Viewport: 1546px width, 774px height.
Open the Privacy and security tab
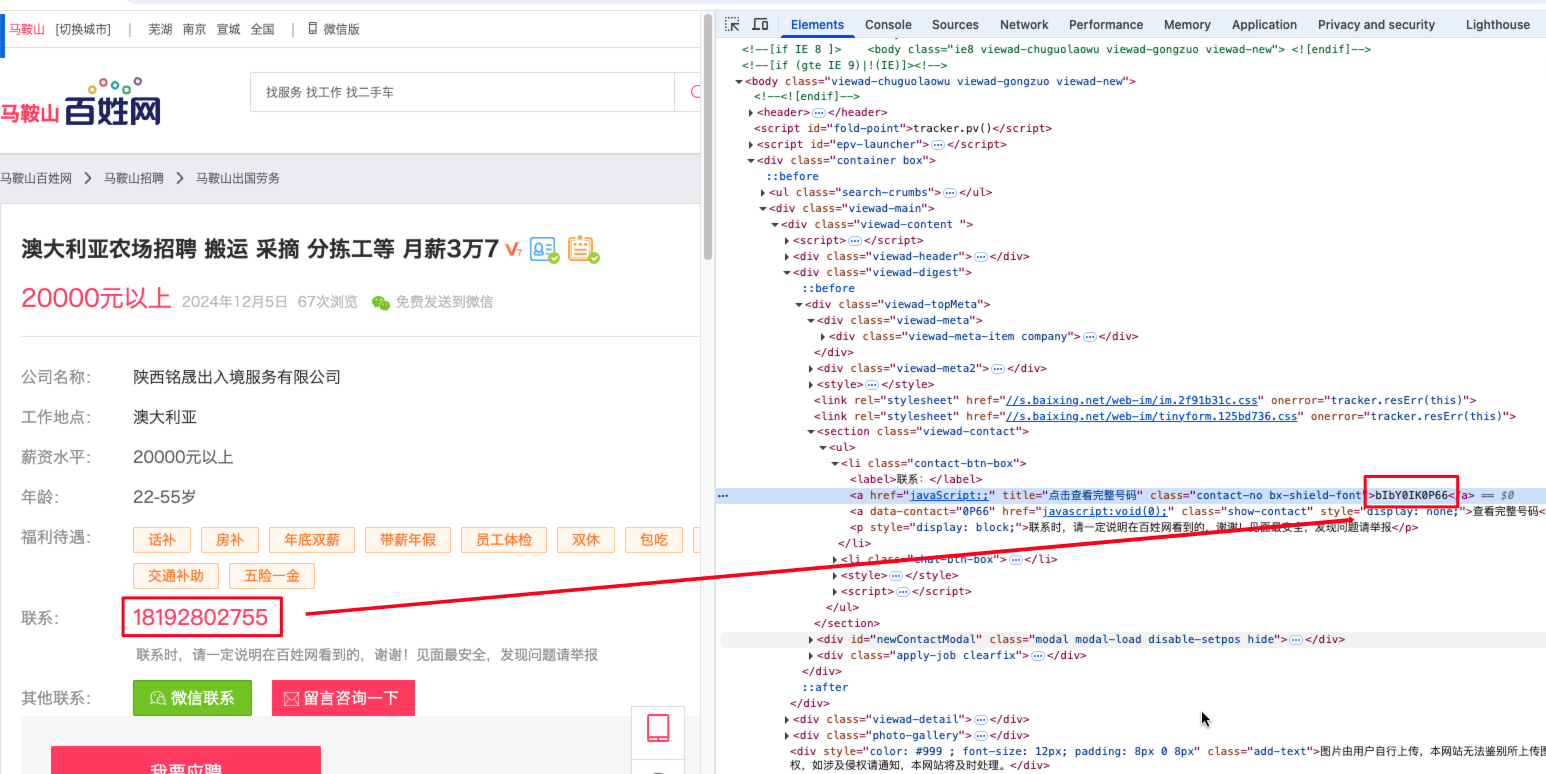[1376, 25]
